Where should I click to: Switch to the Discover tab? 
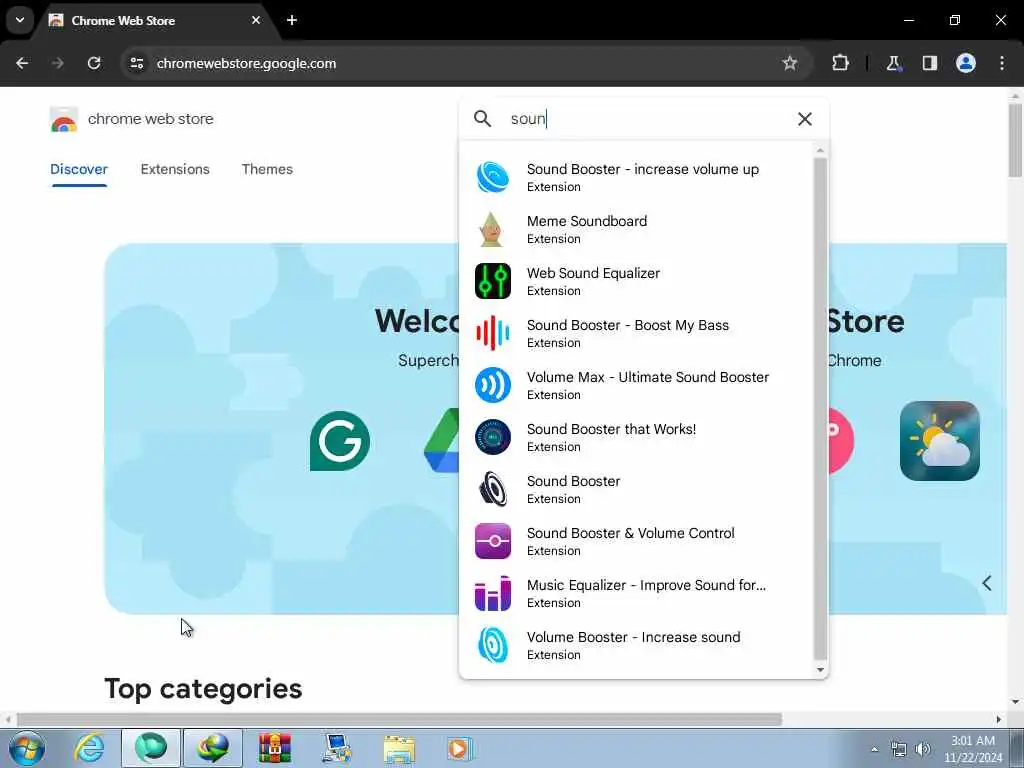(x=78, y=169)
